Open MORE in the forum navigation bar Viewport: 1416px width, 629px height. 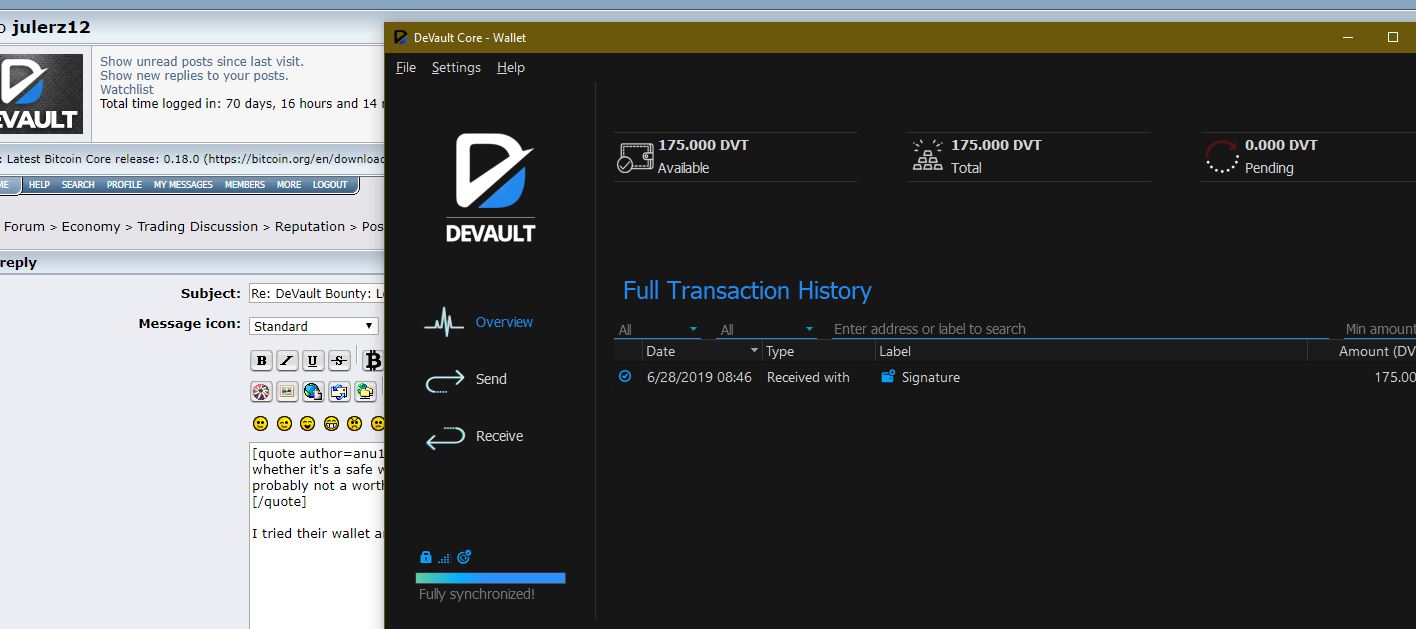(289, 185)
